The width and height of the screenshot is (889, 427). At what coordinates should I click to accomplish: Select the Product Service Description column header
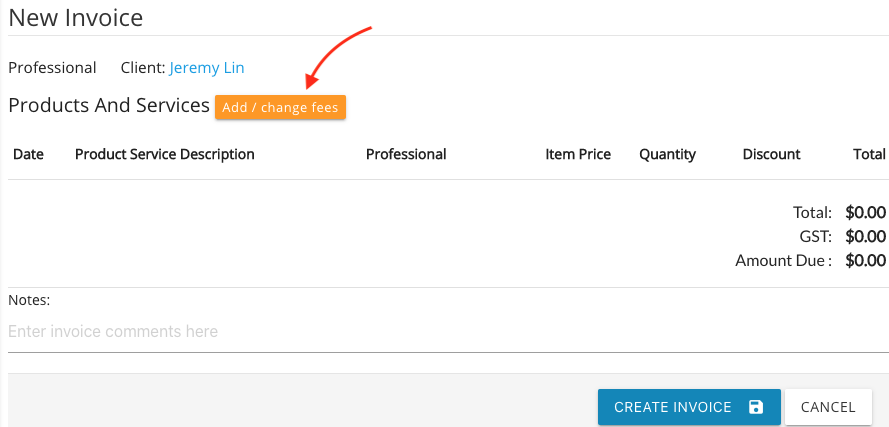[164, 154]
